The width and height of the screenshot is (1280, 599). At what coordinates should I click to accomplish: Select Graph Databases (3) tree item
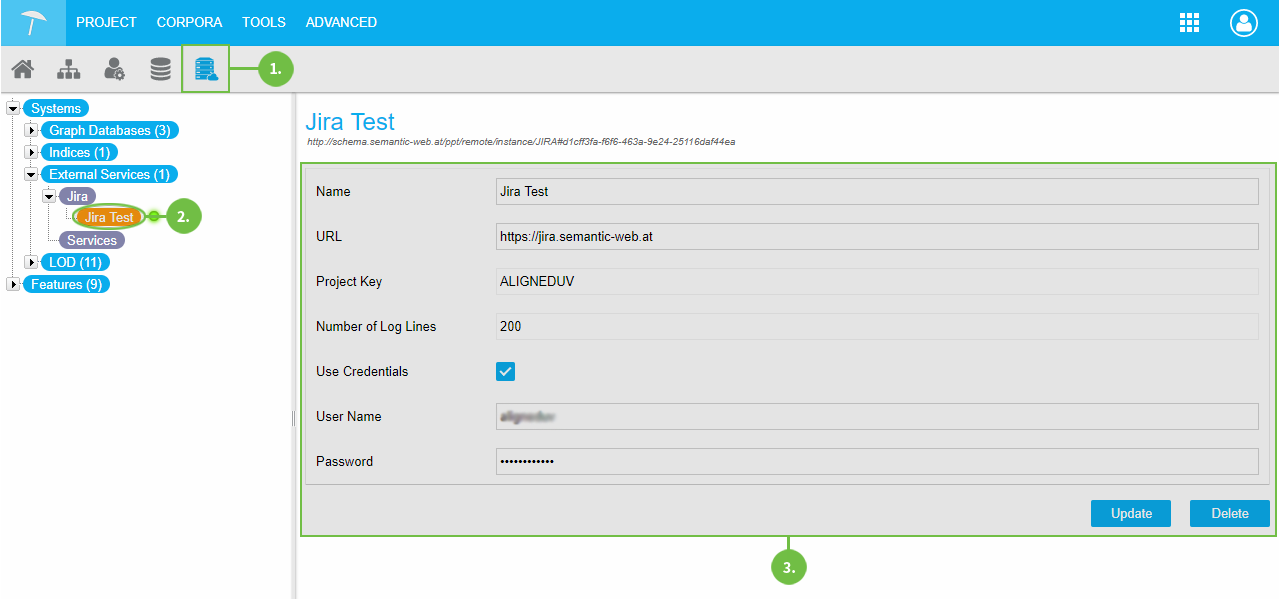(110, 130)
